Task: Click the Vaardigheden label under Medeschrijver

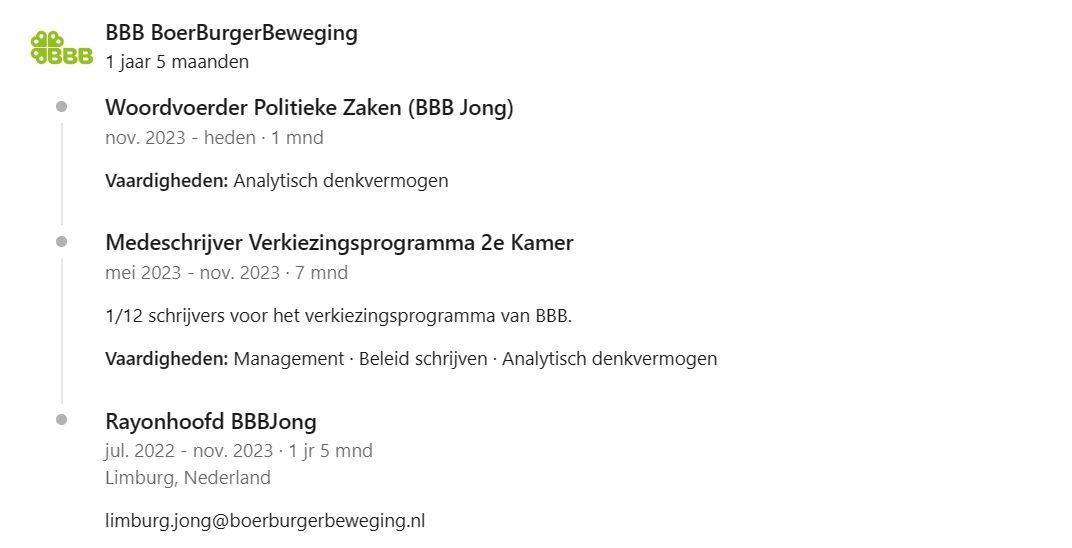Action: tap(167, 359)
